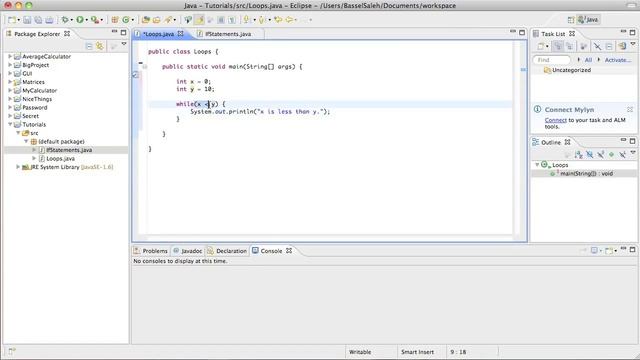Viewport: 640px width, 360px height.
Task: Click the Search flashlight toolbar icon
Action: 168,20
